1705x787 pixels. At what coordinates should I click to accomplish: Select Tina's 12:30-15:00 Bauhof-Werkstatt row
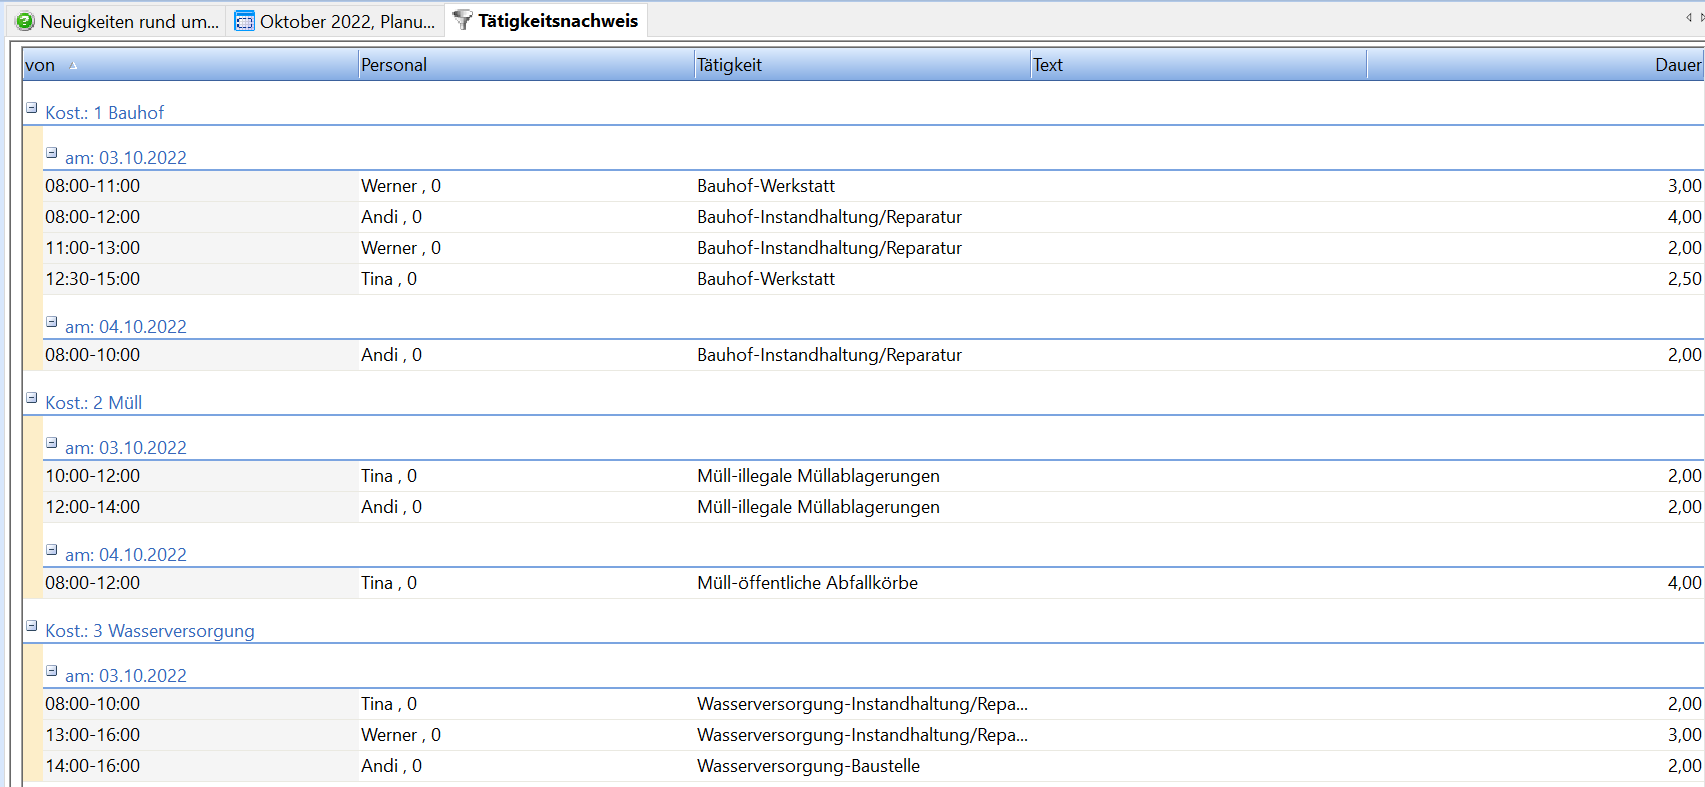point(766,279)
